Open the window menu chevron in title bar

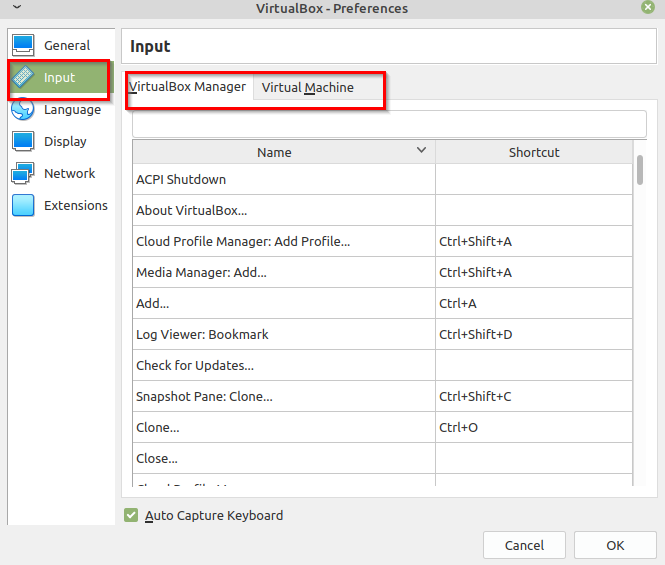pyautogui.click(x=17, y=7)
